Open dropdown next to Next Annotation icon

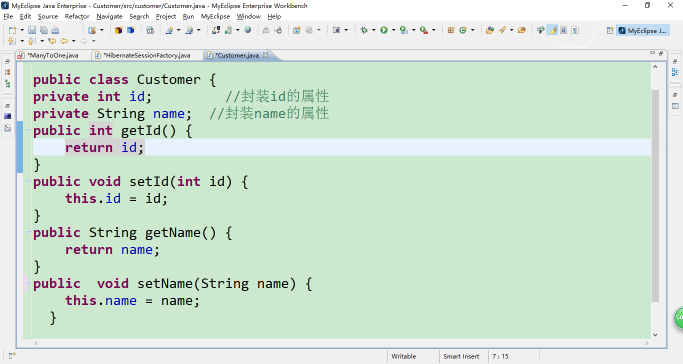pos(22,41)
